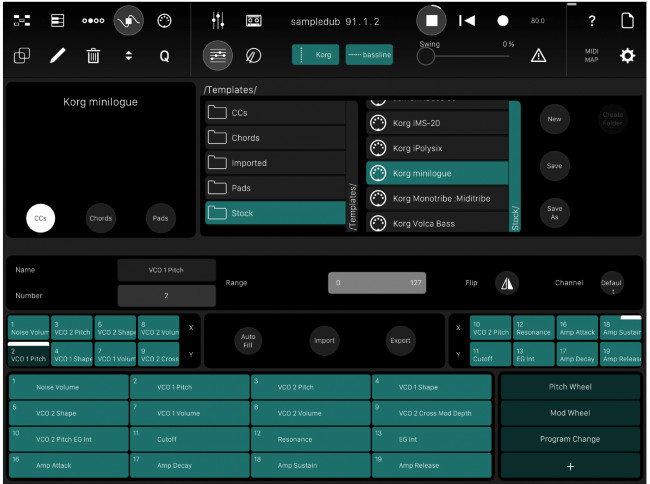This screenshot has width=650, height=484.
Task: Select 12 Resonance in right XY pad
Action: click(x=534, y=328)
